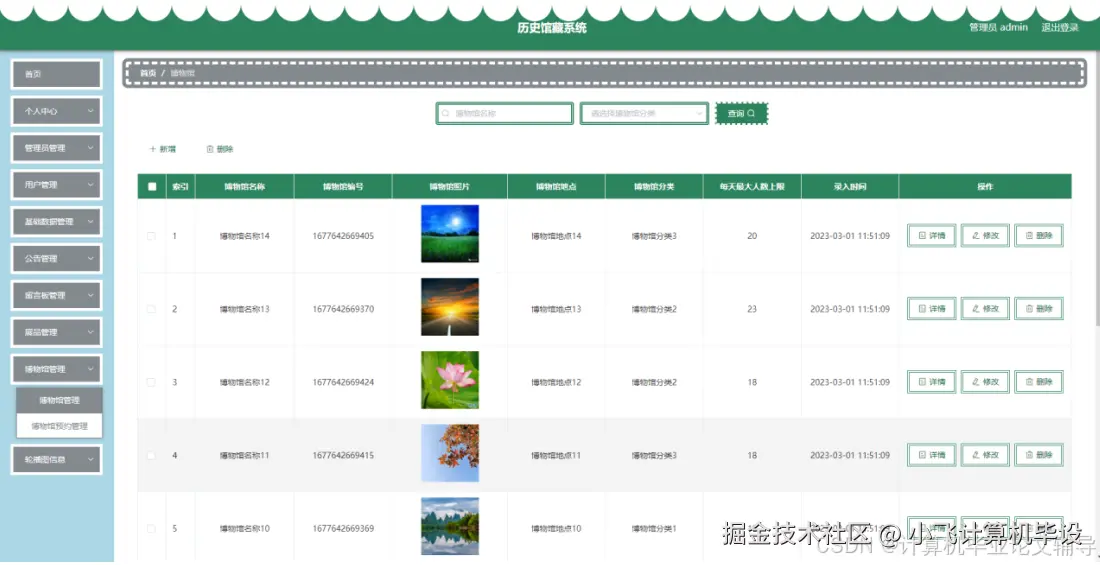Check the box for row 博物馆名称10
1100x565 pixels.
click(151, 529)
